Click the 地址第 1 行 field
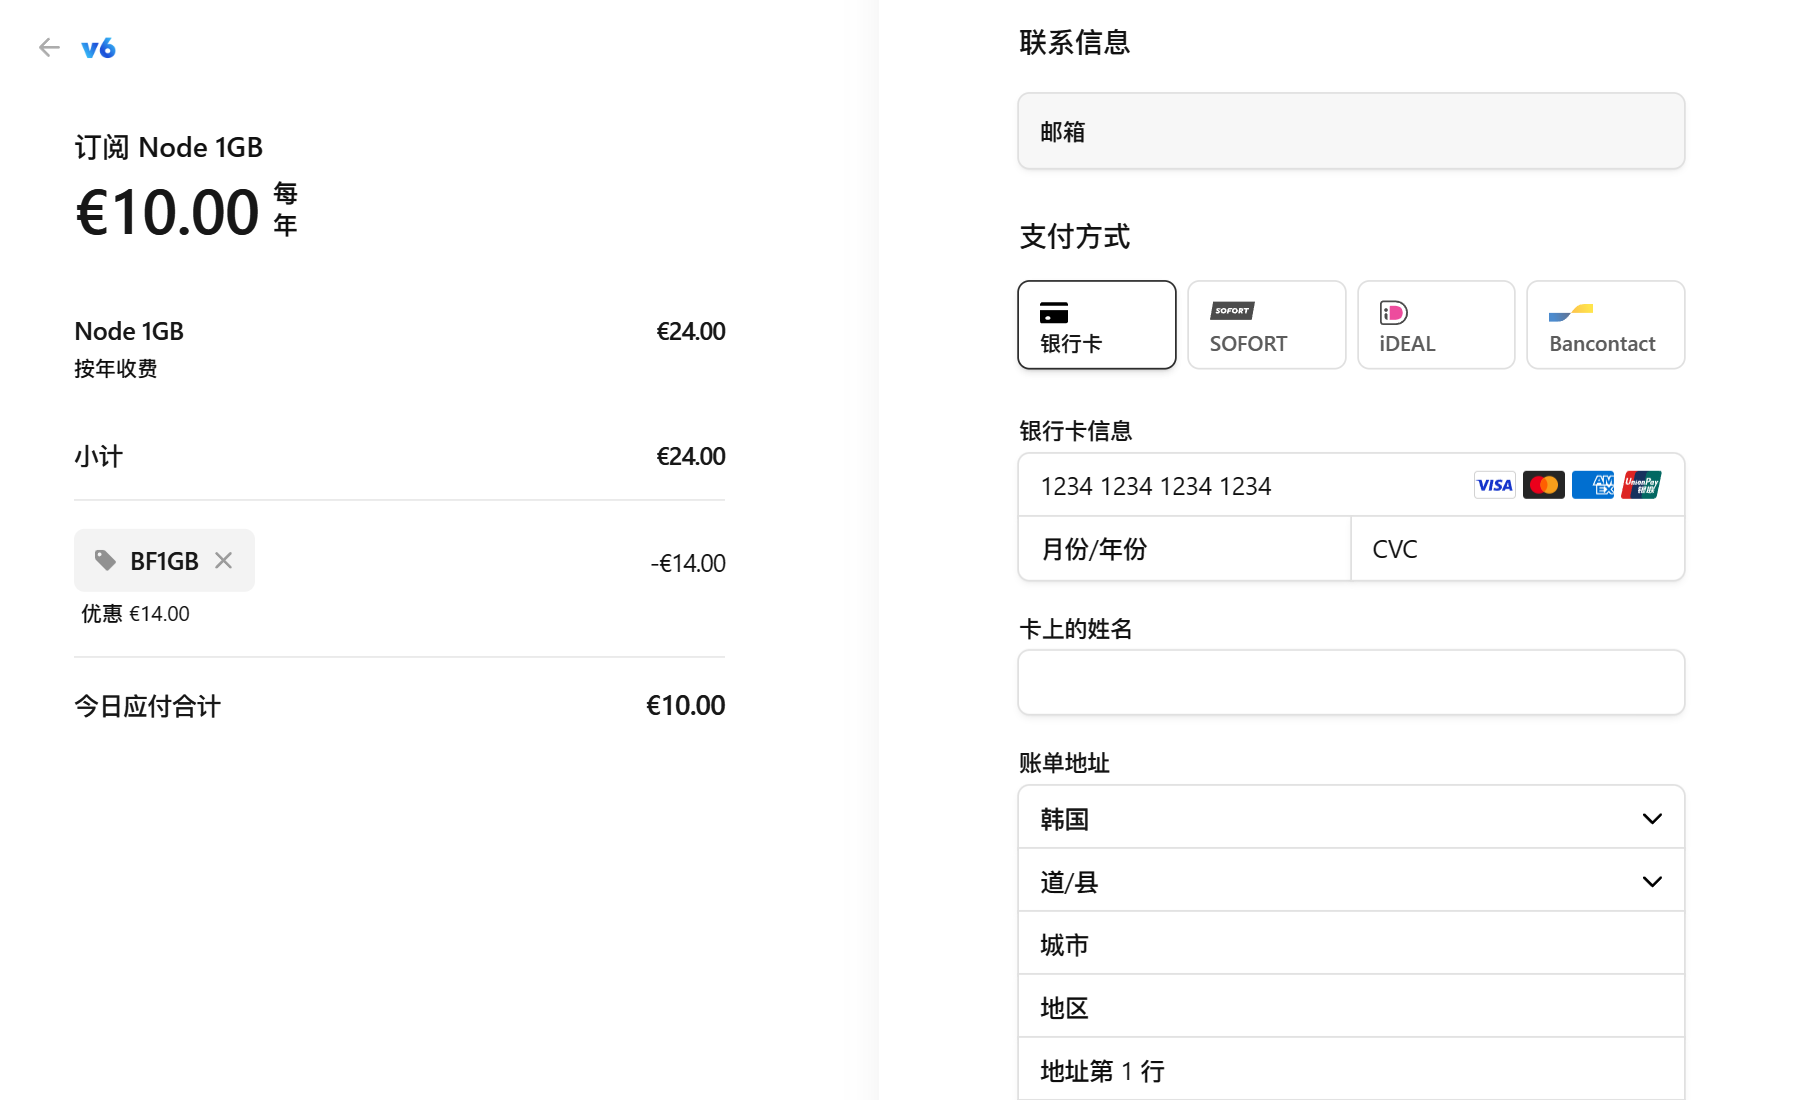 [x=1351, y=1069]
